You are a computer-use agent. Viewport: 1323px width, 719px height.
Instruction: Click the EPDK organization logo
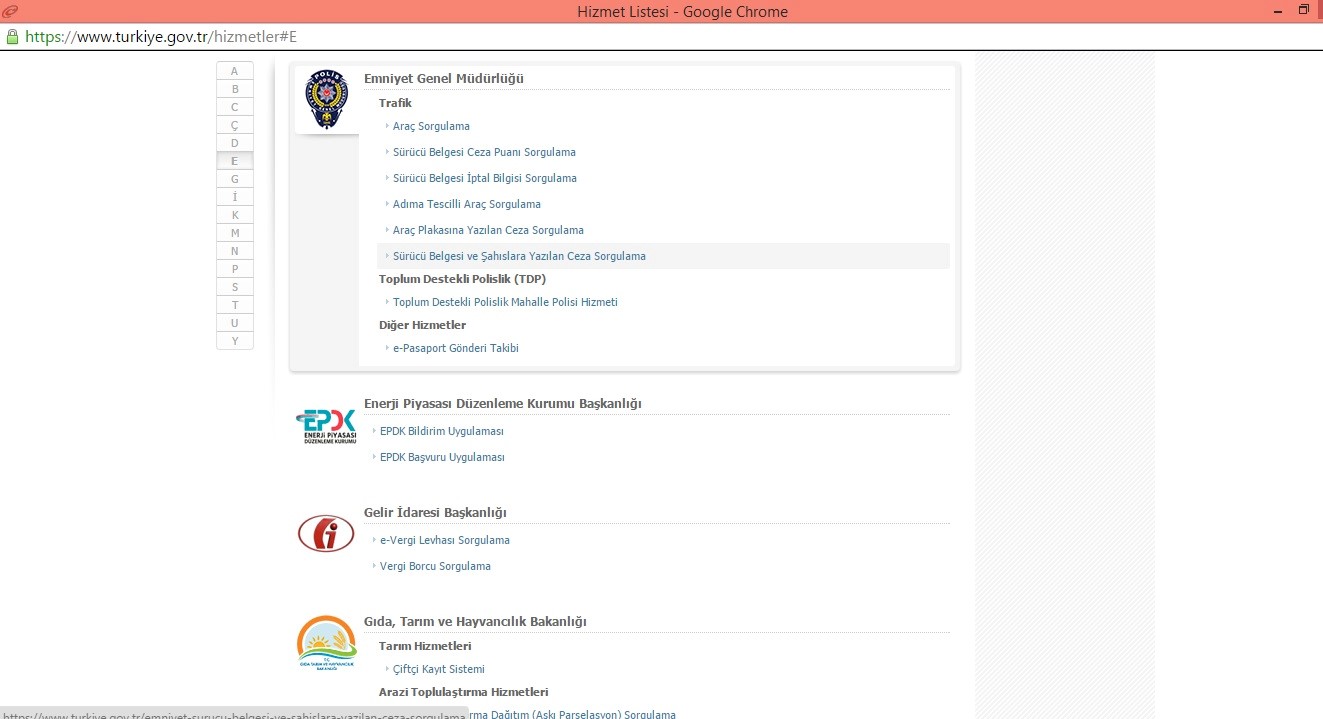coord(326,427)
